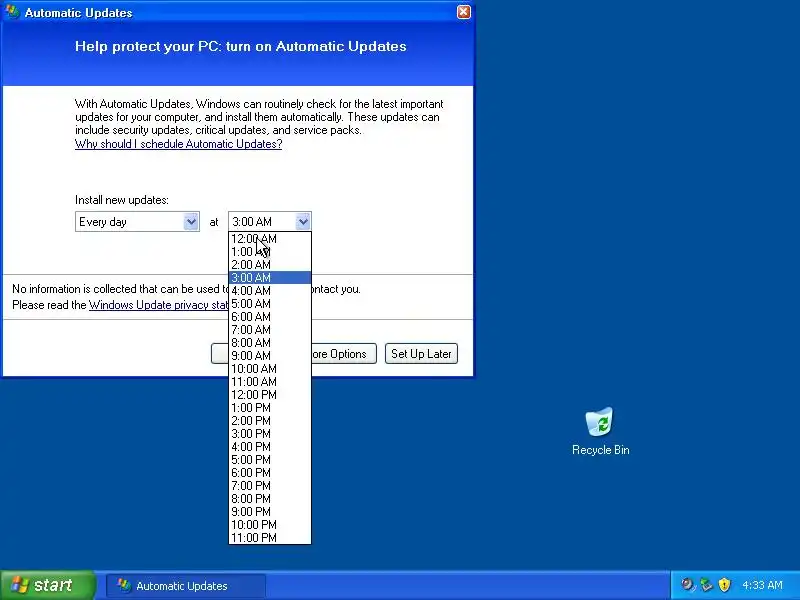This screenshot has height=600, width=800.
Task: Select 4:00 AM in the time list
Action: pyautogui.click(x=269, y=291)
